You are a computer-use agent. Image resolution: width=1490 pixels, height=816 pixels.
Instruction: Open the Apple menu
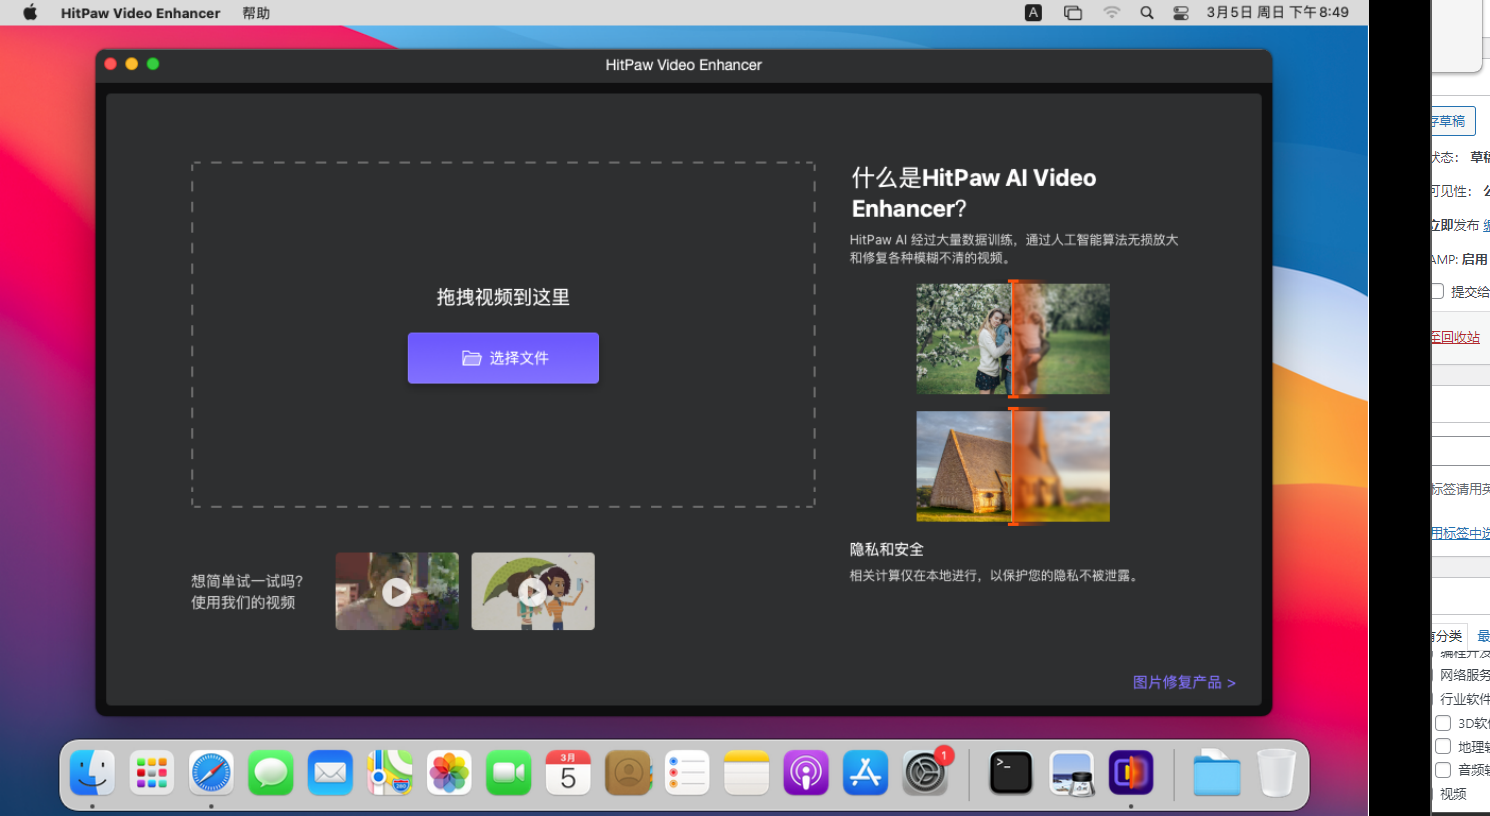click(30, 13)
